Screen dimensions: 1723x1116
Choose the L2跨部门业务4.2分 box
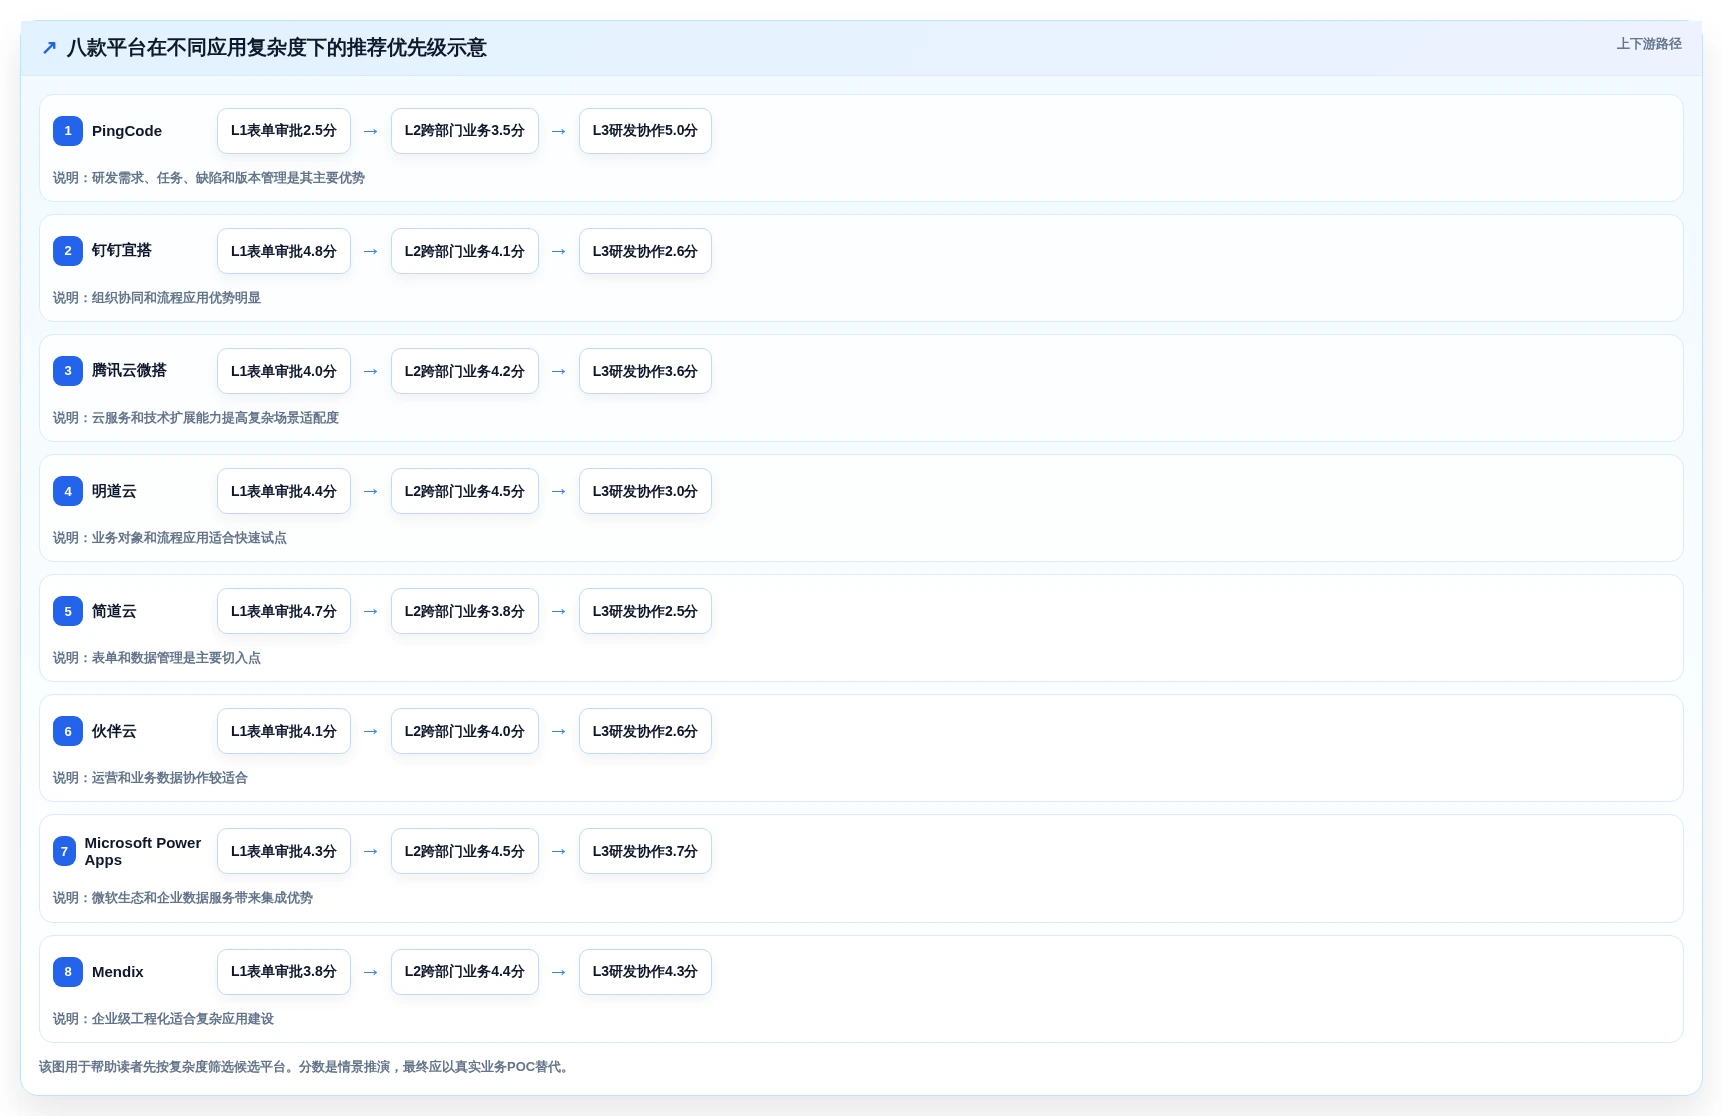(x=465, y=371)
